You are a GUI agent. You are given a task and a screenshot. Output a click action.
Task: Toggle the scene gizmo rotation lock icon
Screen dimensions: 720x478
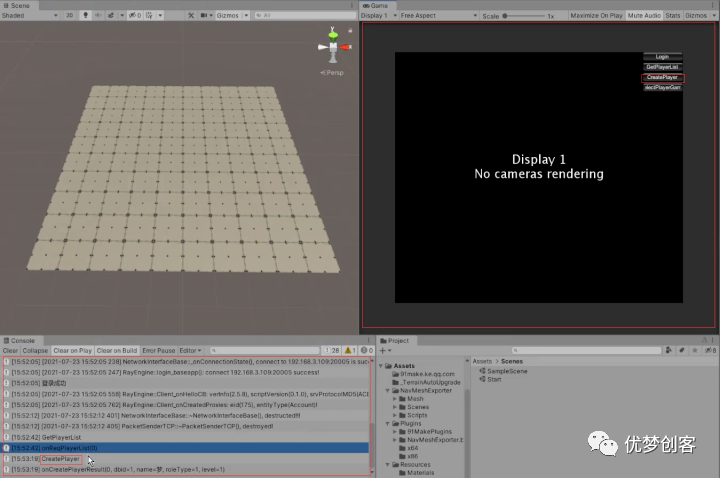coord(350,30)
